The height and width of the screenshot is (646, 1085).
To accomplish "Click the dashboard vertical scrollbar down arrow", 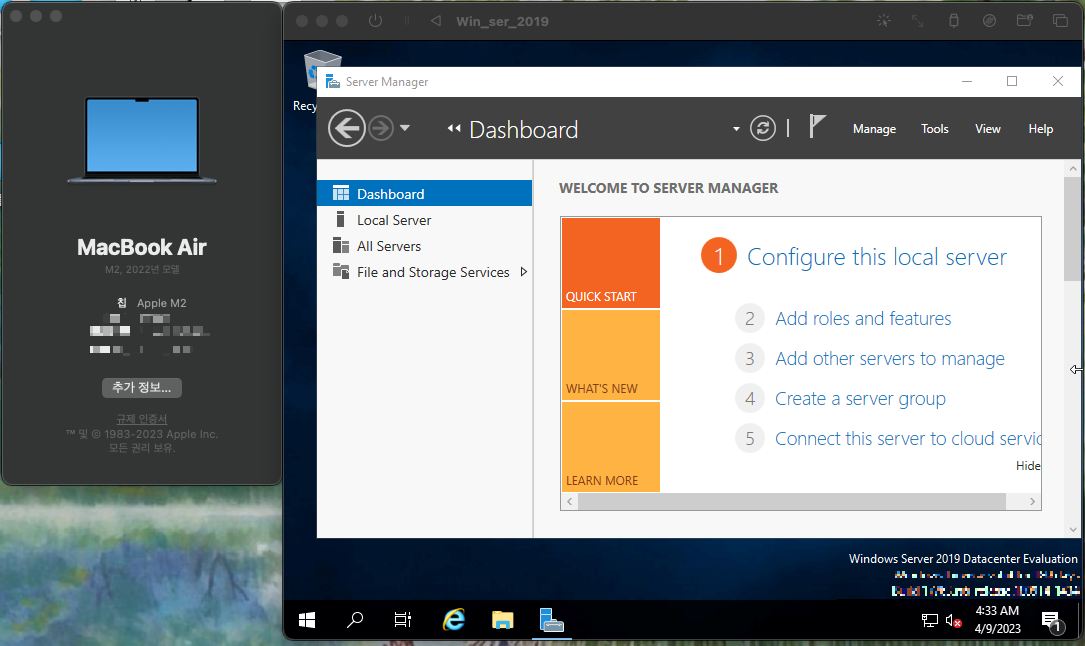I will coord(1073,530).
